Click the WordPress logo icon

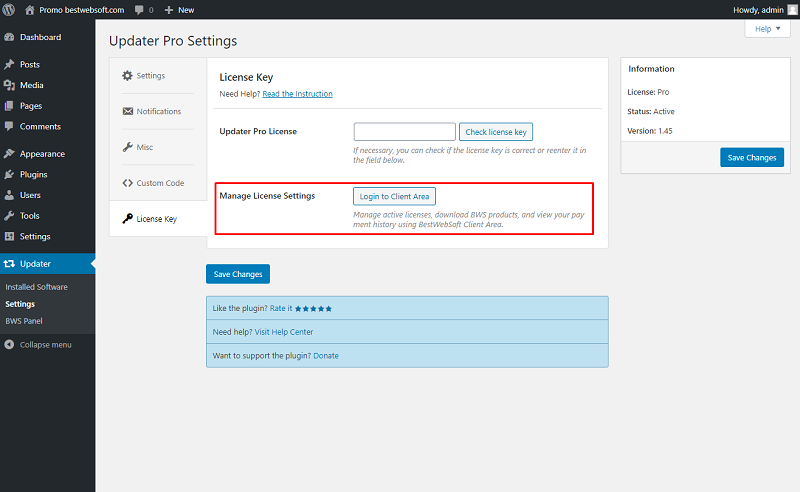(9, 10)
